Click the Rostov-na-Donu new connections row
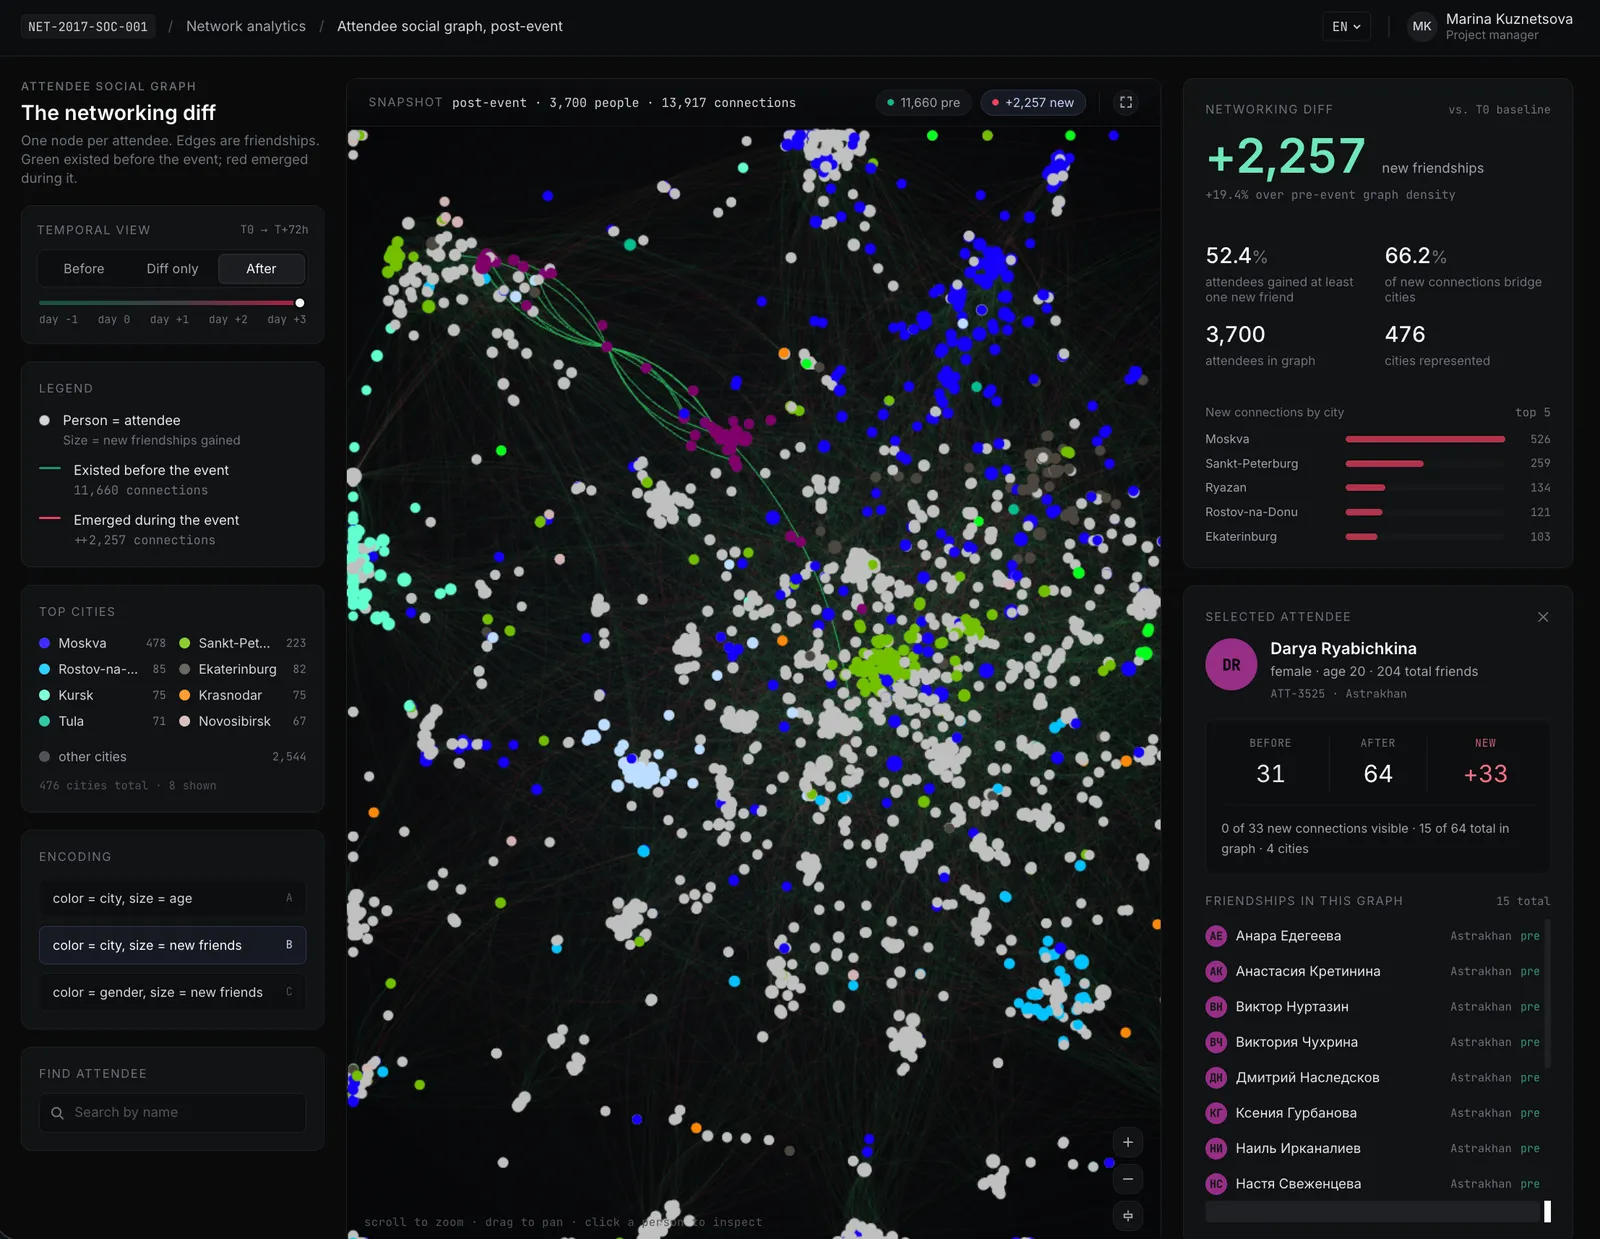This screenshot has width=1600, height=1239. point(1378,512)
